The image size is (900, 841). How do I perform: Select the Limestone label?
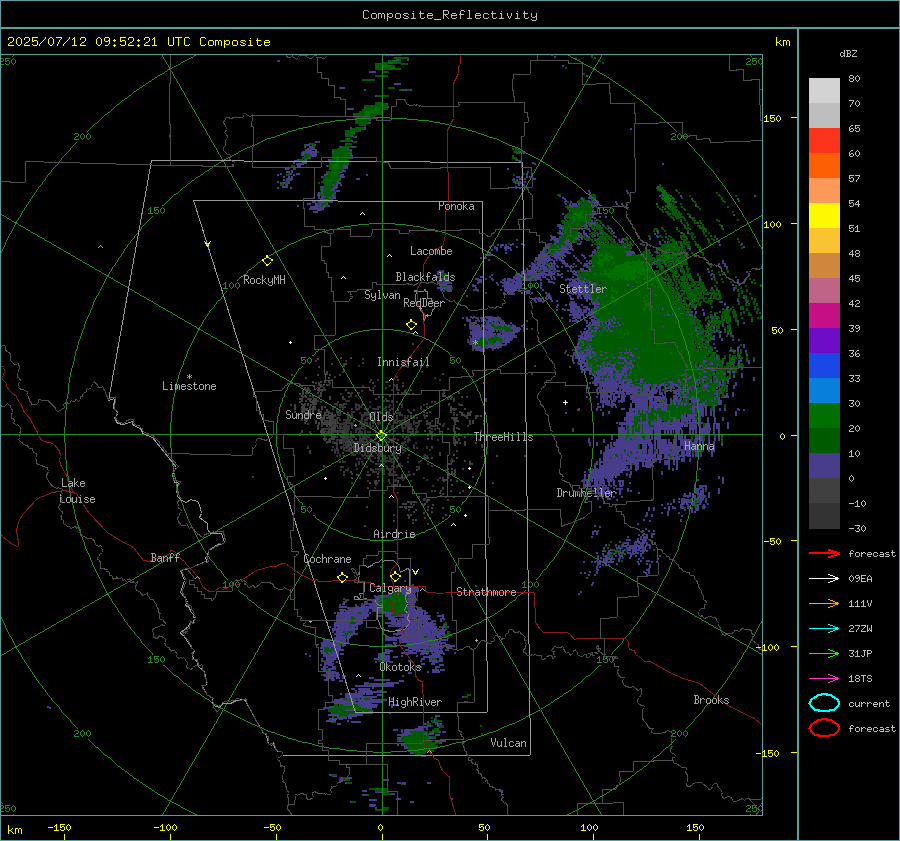click(189, 386)
